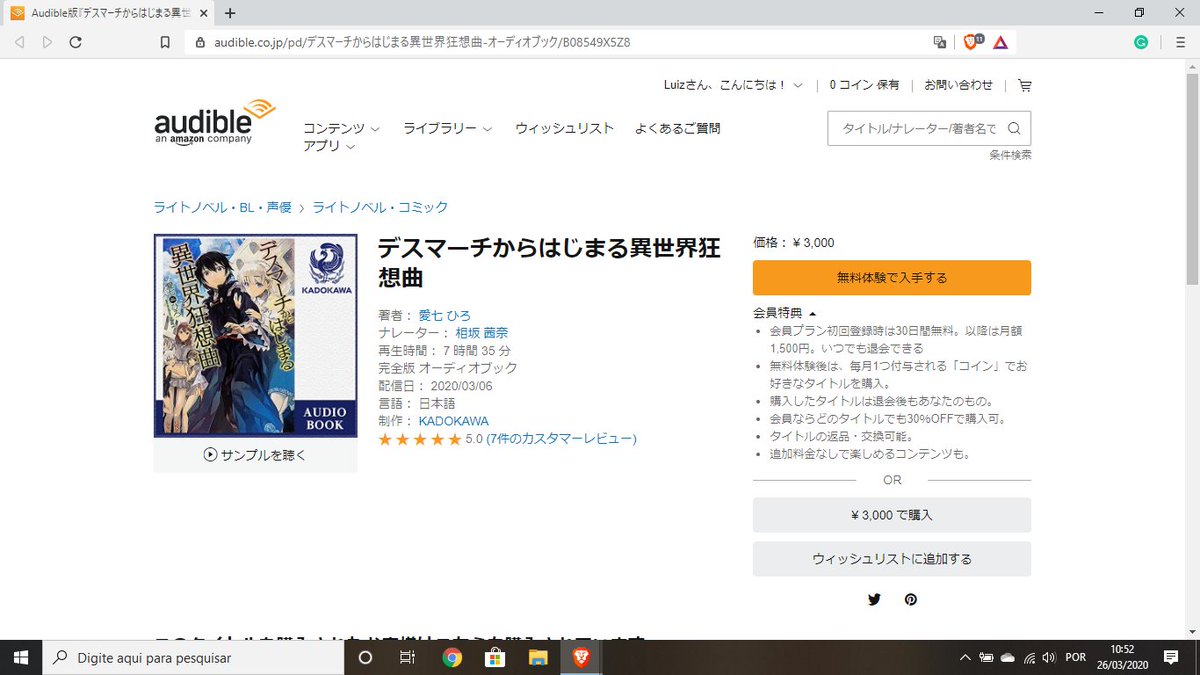Open the Wi-Fi network tray icon
Viewport: 1200px width, 675px height.
1029,657
